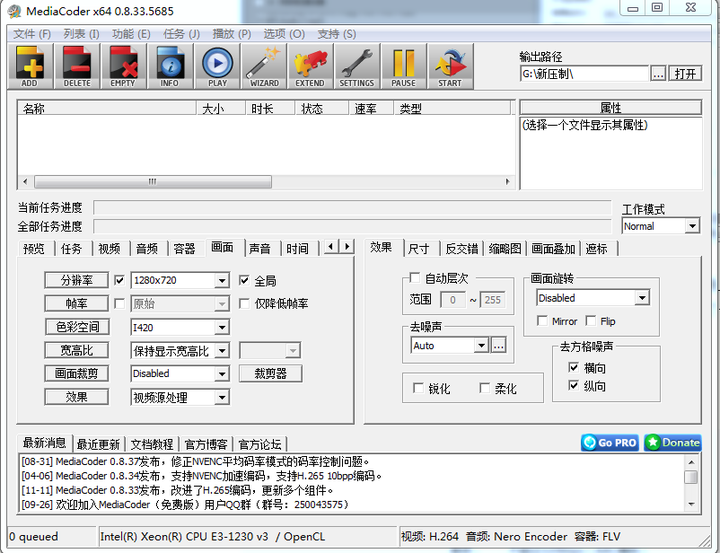Open the EXTEND puzzle icon
Image resolution: width=720 pixels, height=553 pixels.
pyautogui.click(x=310, y=66)
